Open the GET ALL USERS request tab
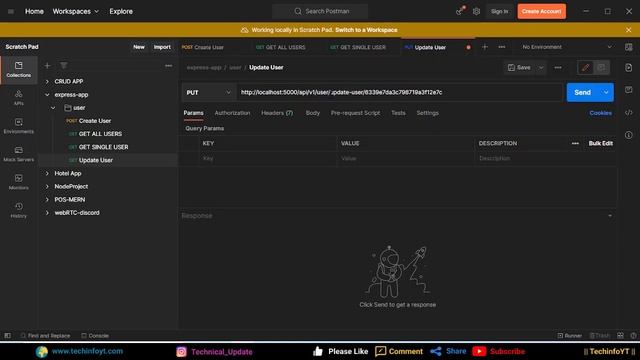Viewport: 640px width, 360px height. (x=281, y=47)
